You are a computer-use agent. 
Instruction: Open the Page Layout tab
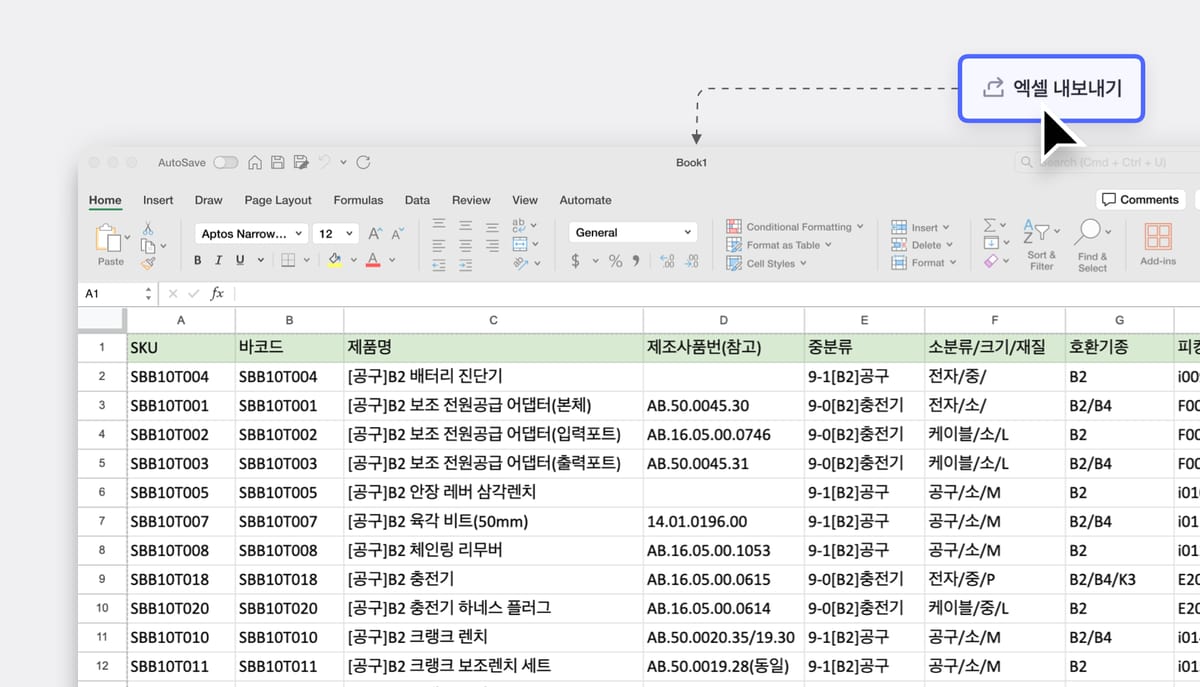(x=278, y=200)
